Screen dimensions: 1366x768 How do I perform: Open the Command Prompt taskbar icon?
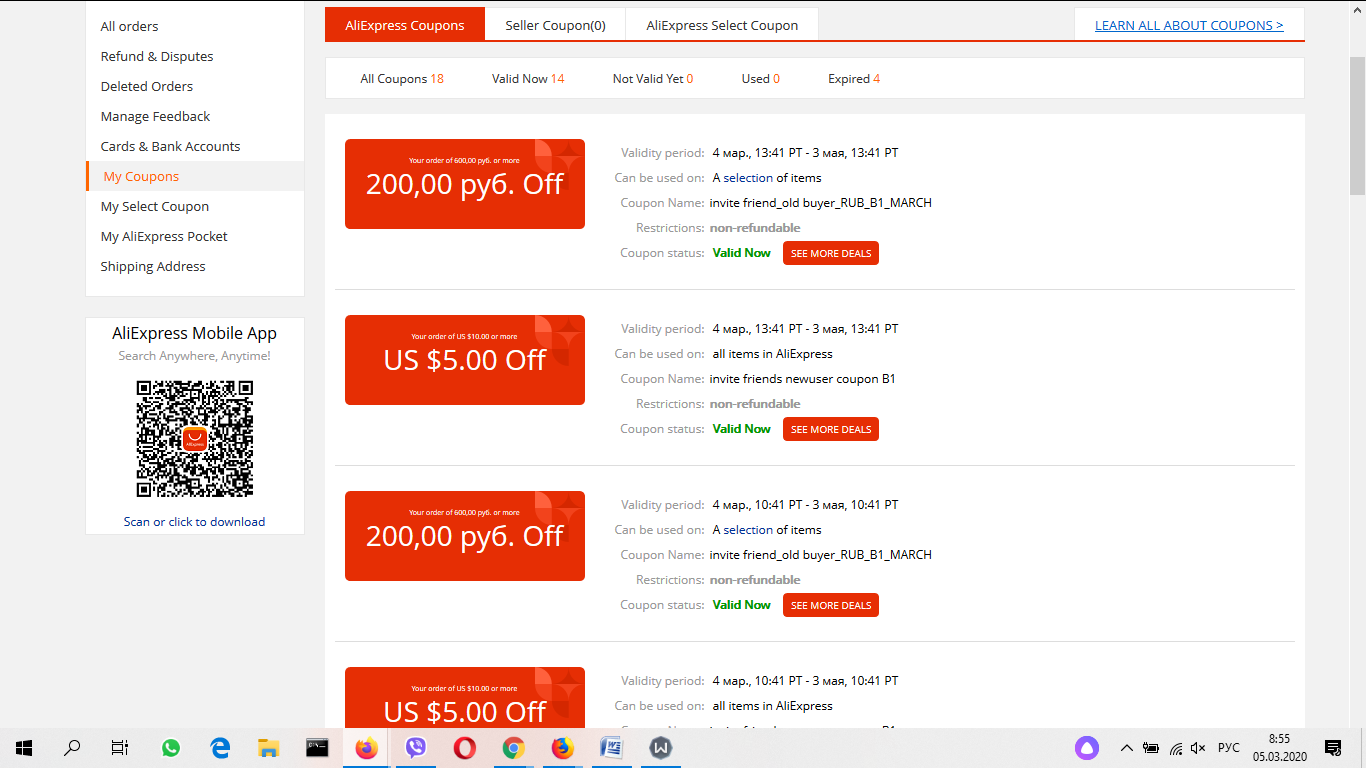[x=317, y=747]
